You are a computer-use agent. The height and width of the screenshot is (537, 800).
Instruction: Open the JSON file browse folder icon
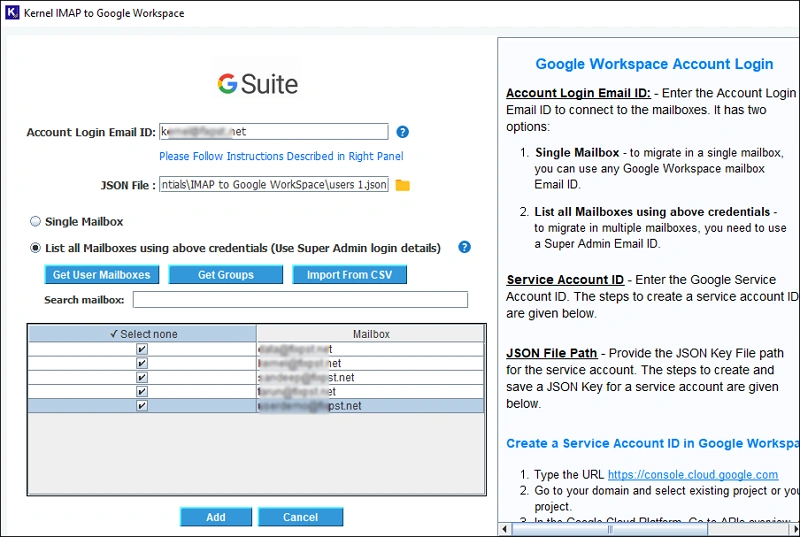403,185
